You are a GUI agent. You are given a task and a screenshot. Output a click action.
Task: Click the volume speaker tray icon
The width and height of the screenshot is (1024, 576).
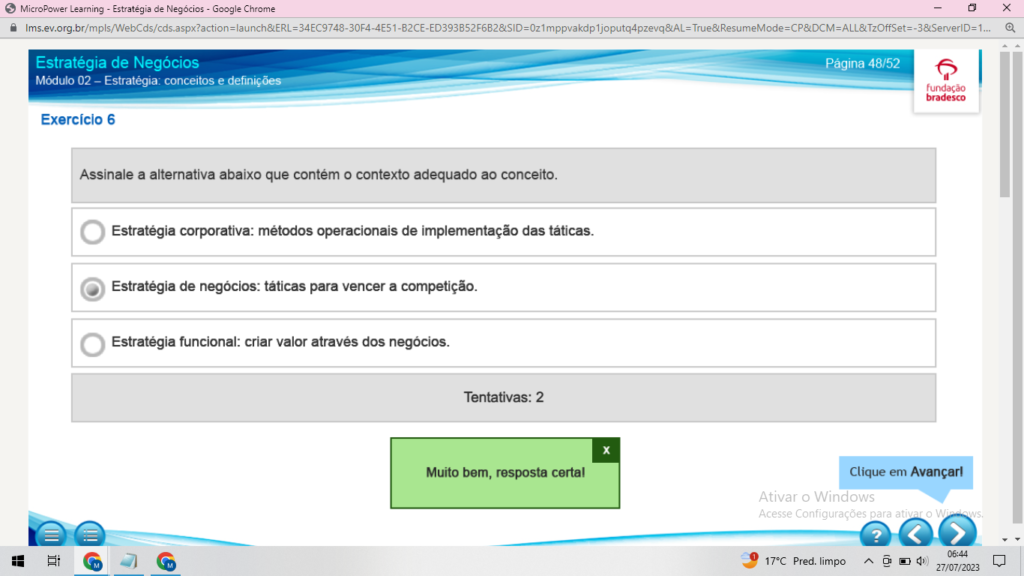921,561
